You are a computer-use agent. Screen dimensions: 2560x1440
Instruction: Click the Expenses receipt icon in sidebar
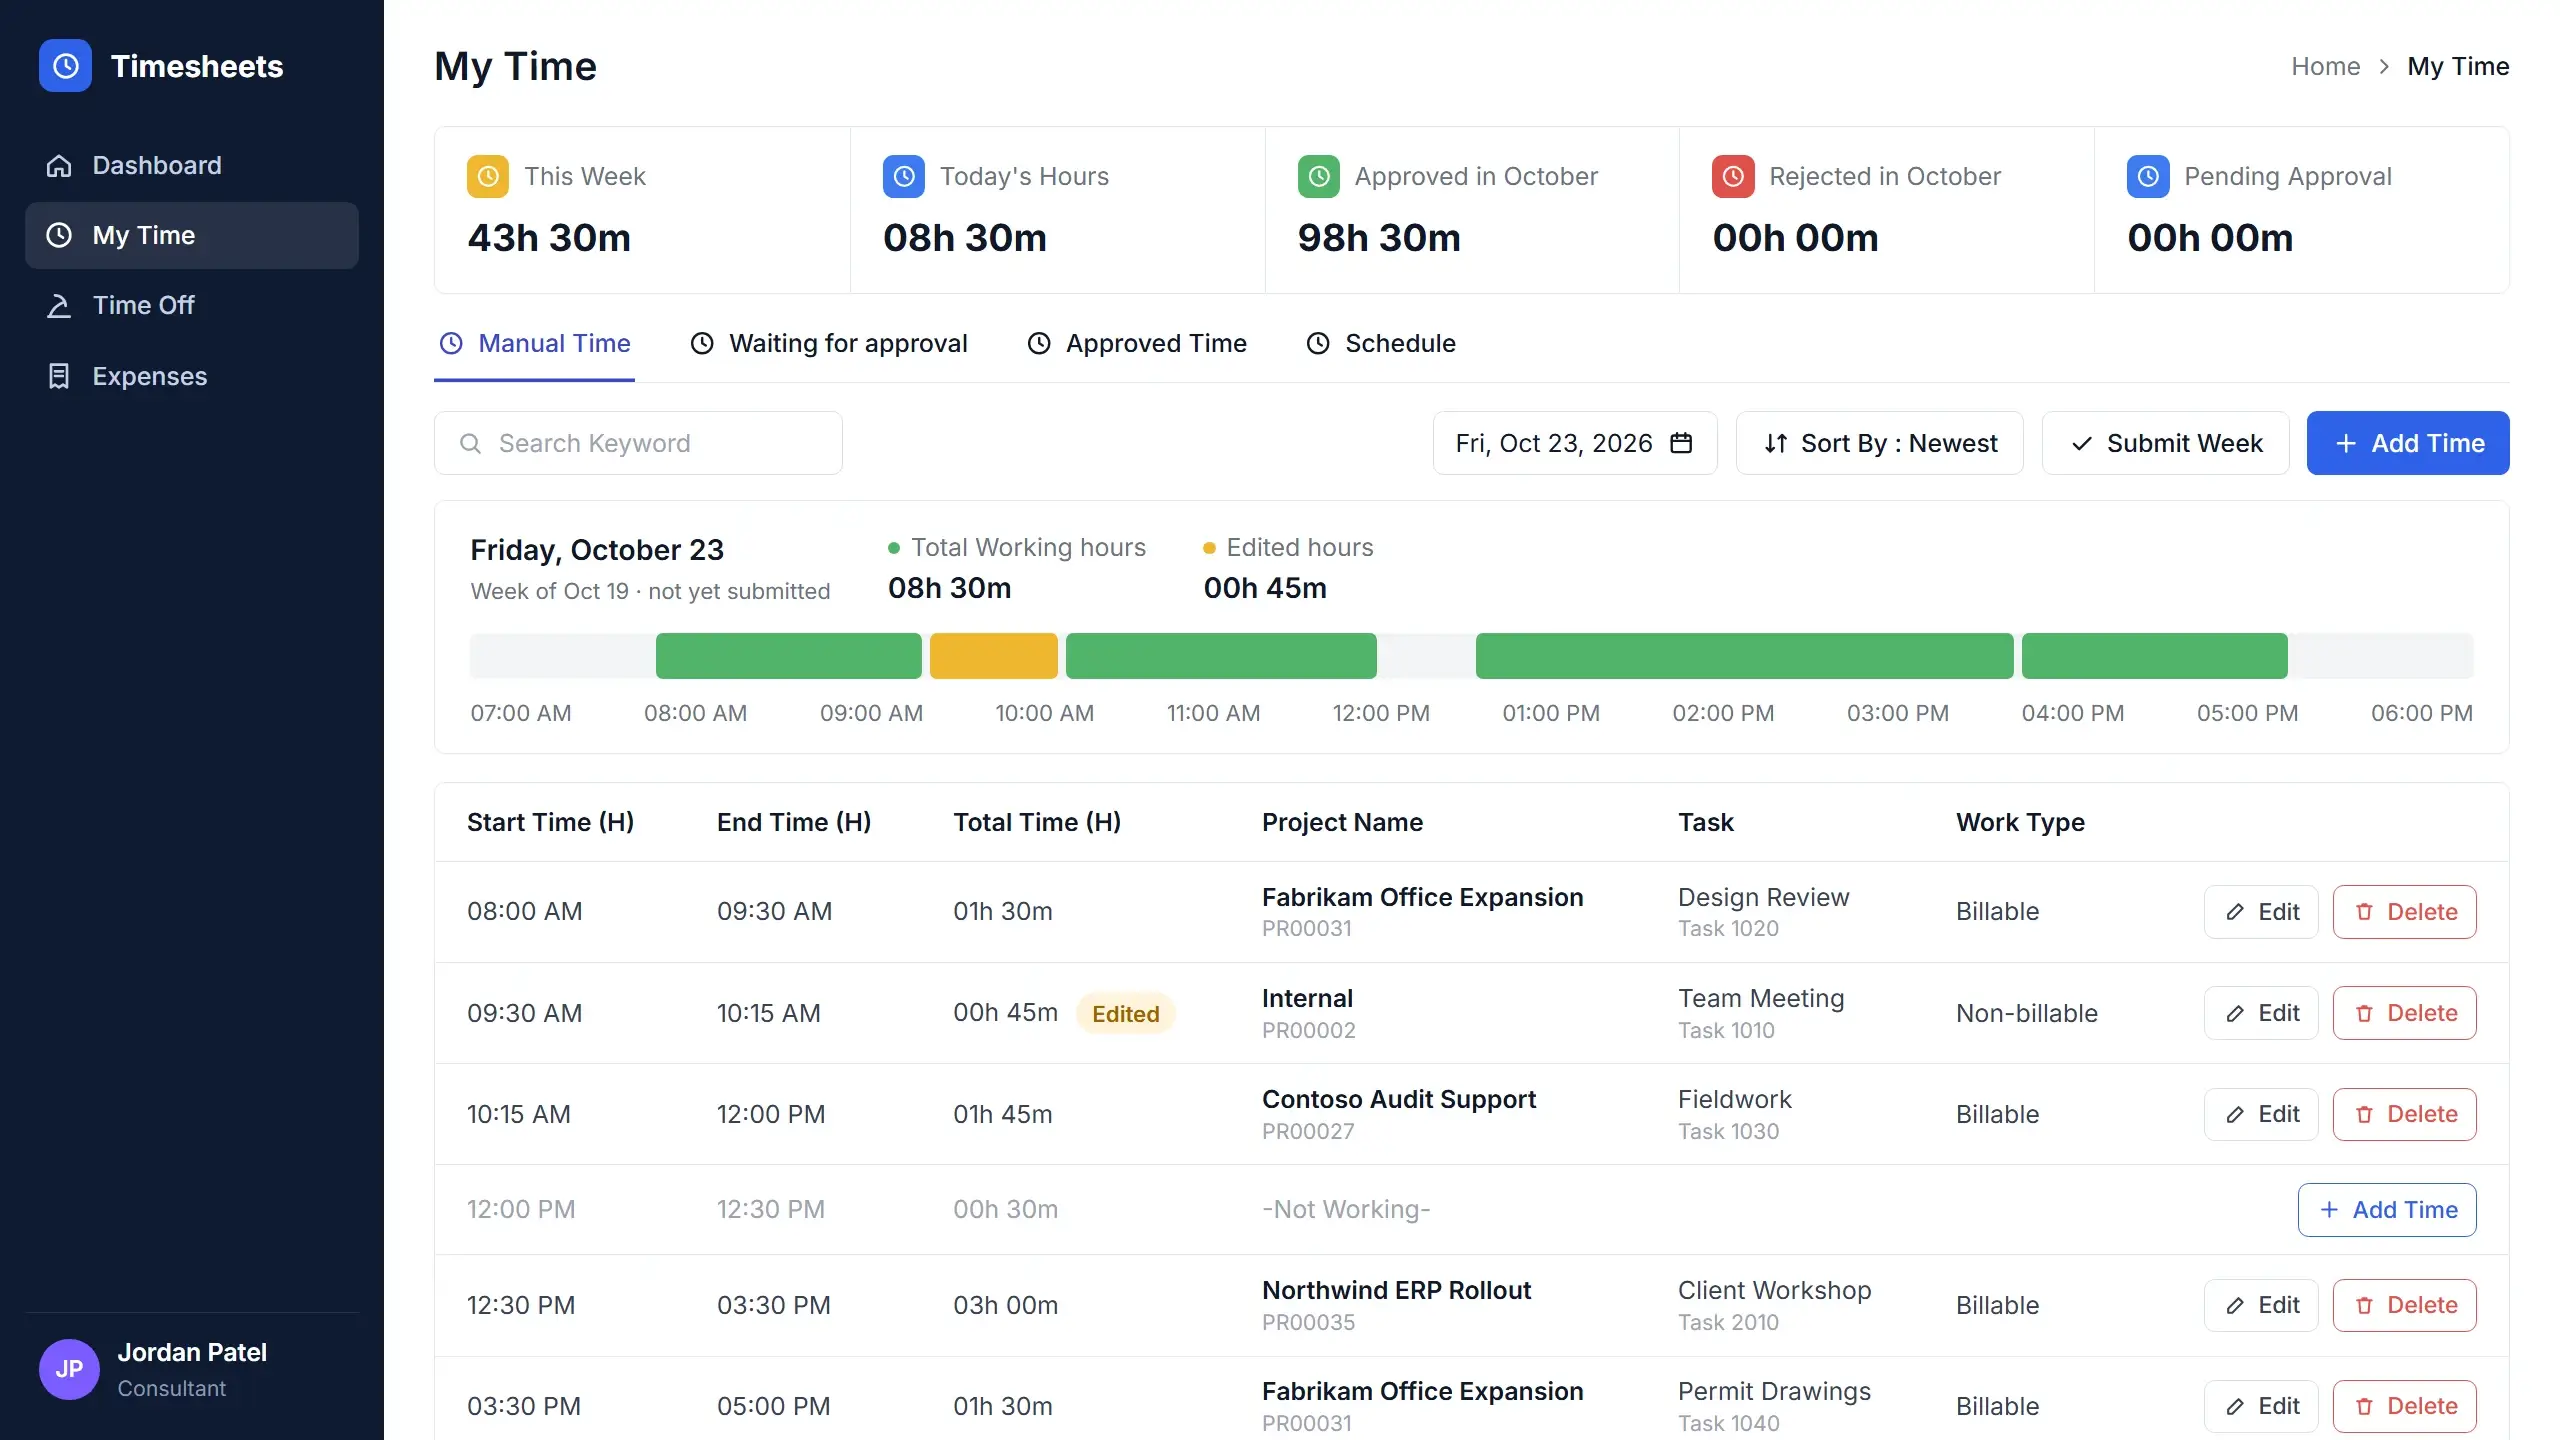(x=59, y=376)
